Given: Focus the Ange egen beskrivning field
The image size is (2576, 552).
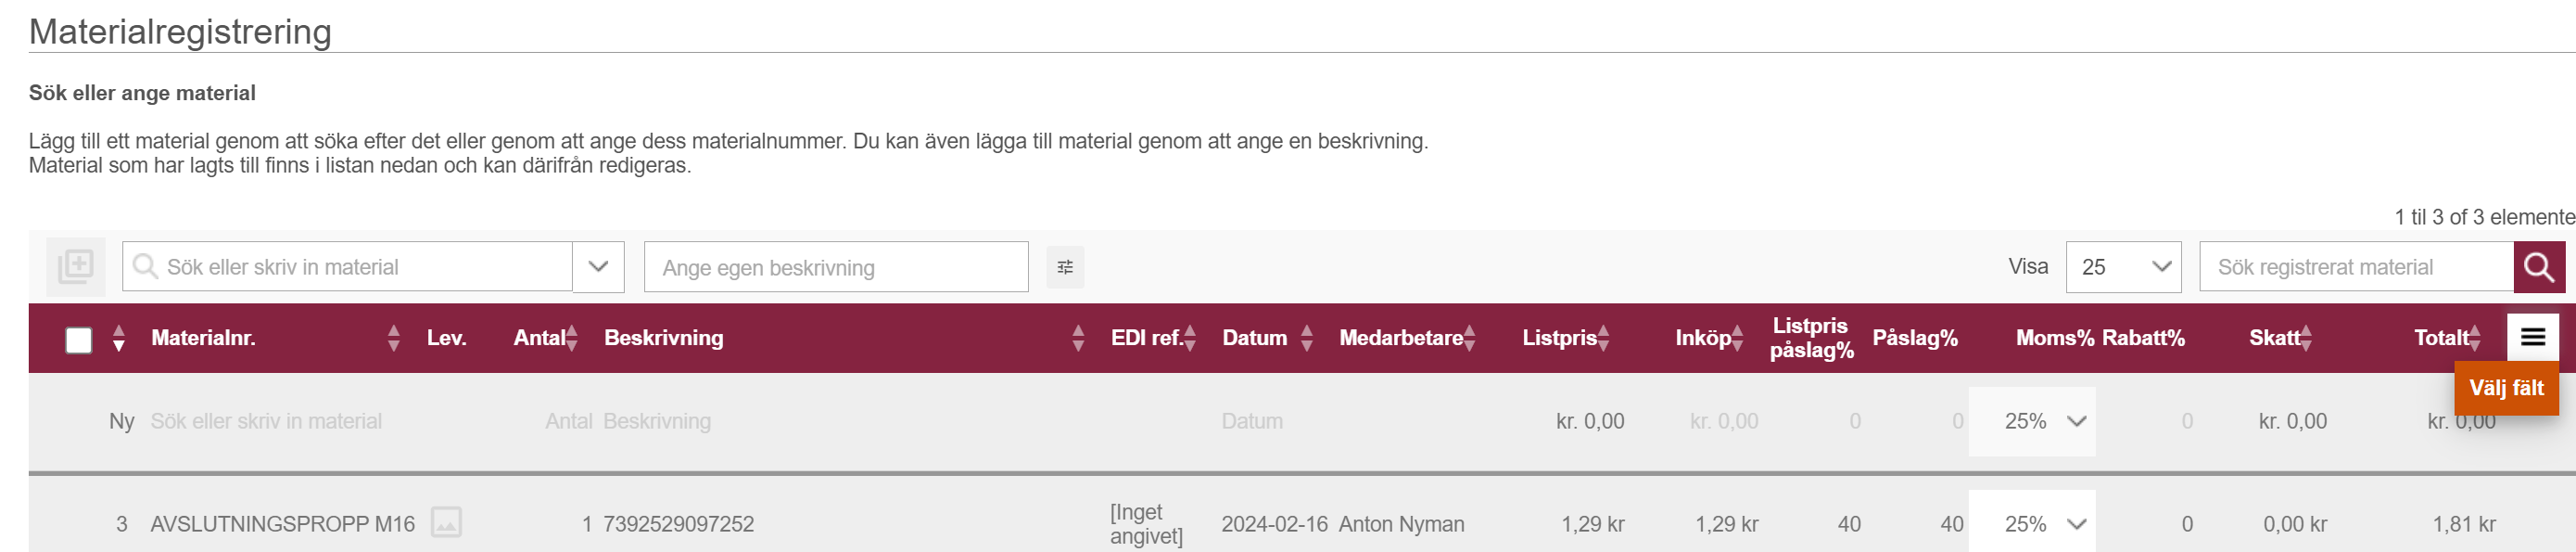Looking at the screenshot, I should 836,267.
